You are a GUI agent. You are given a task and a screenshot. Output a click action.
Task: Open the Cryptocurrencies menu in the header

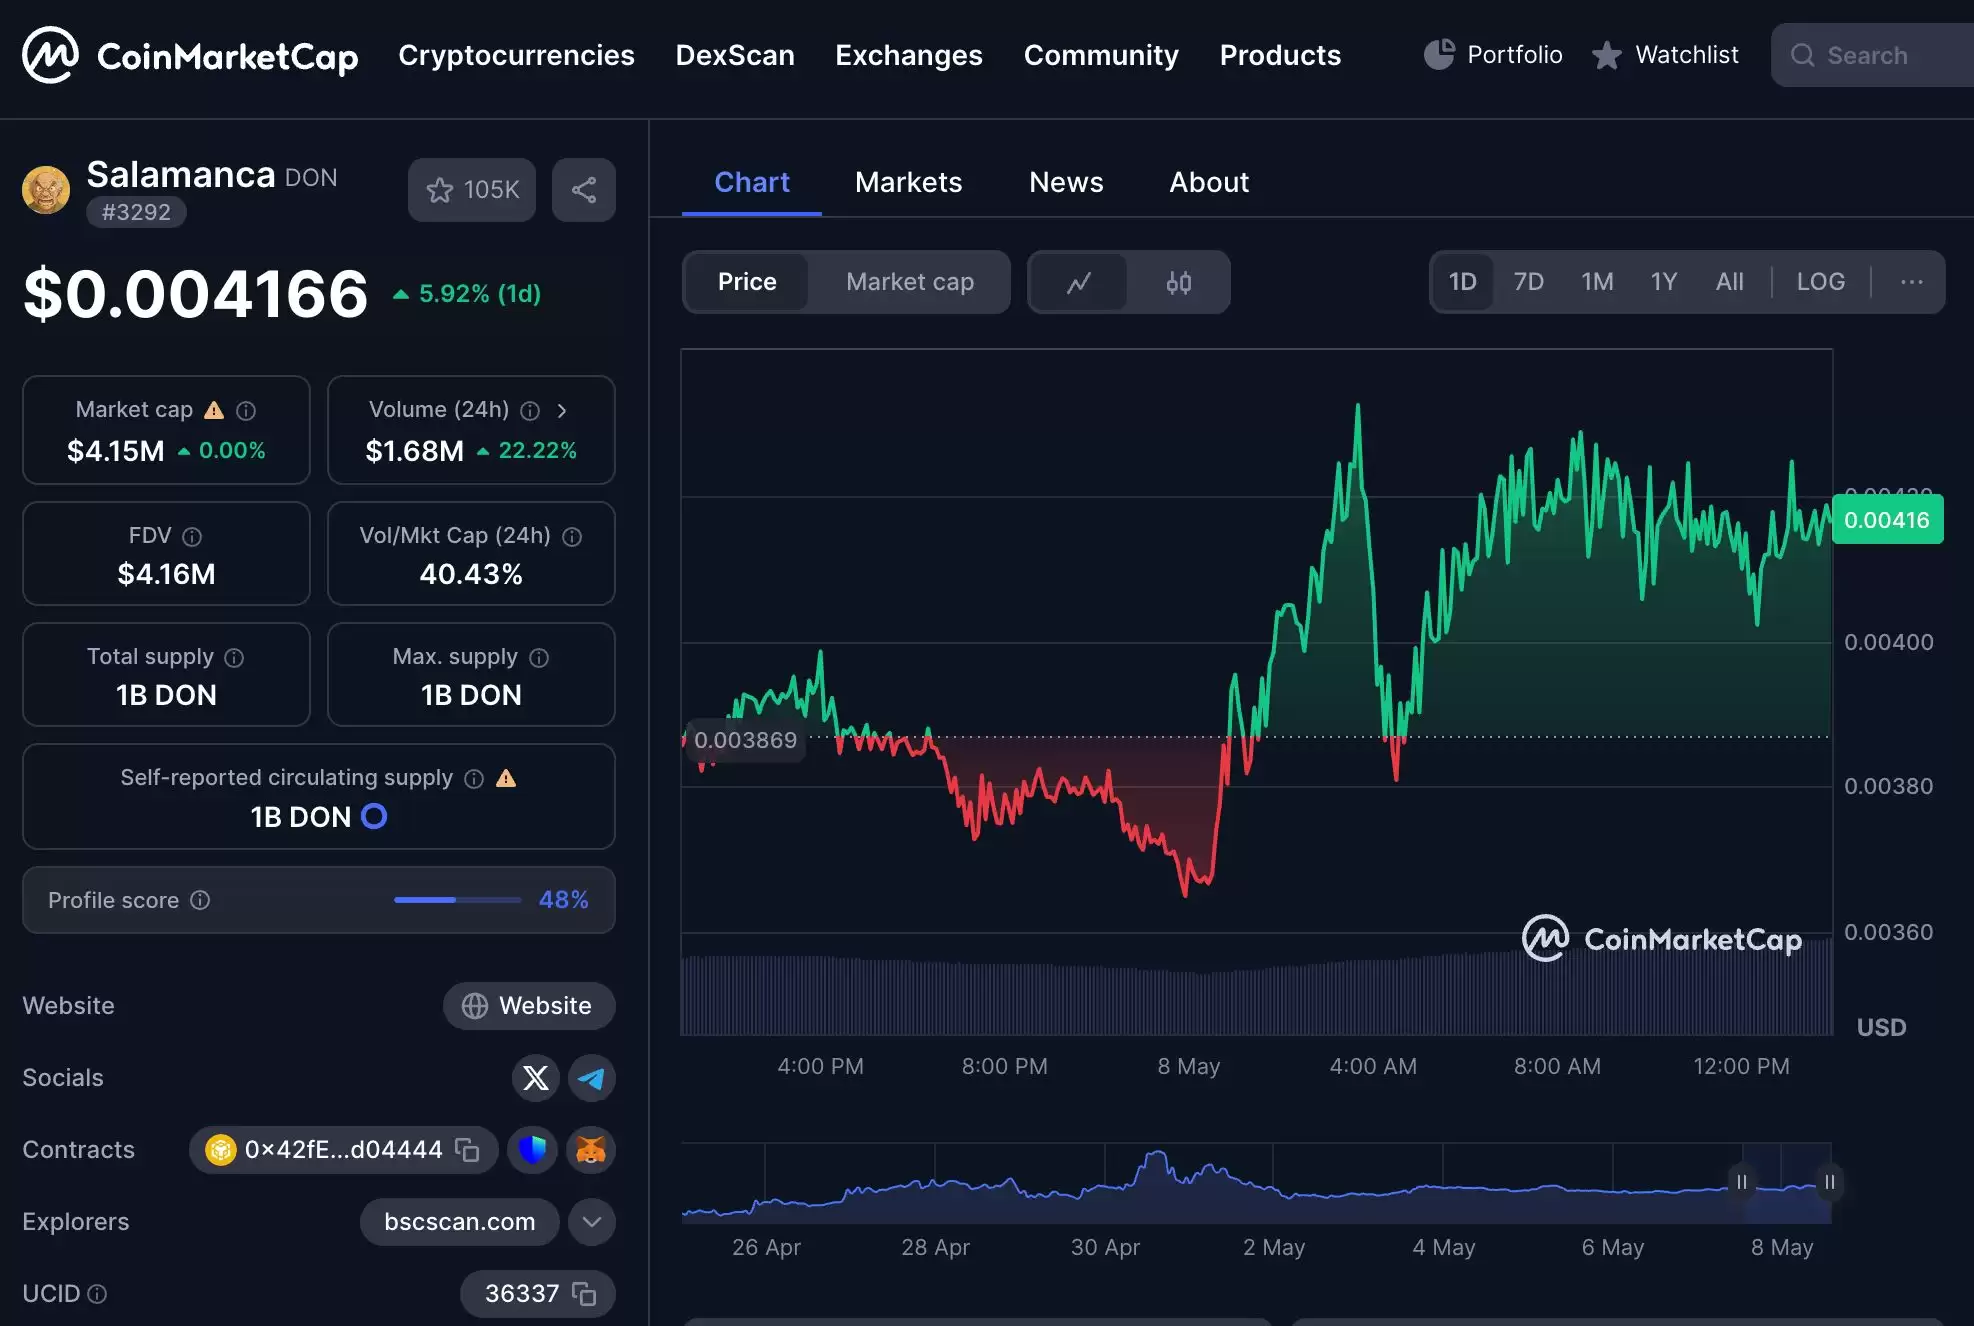(x=516, y=56)
